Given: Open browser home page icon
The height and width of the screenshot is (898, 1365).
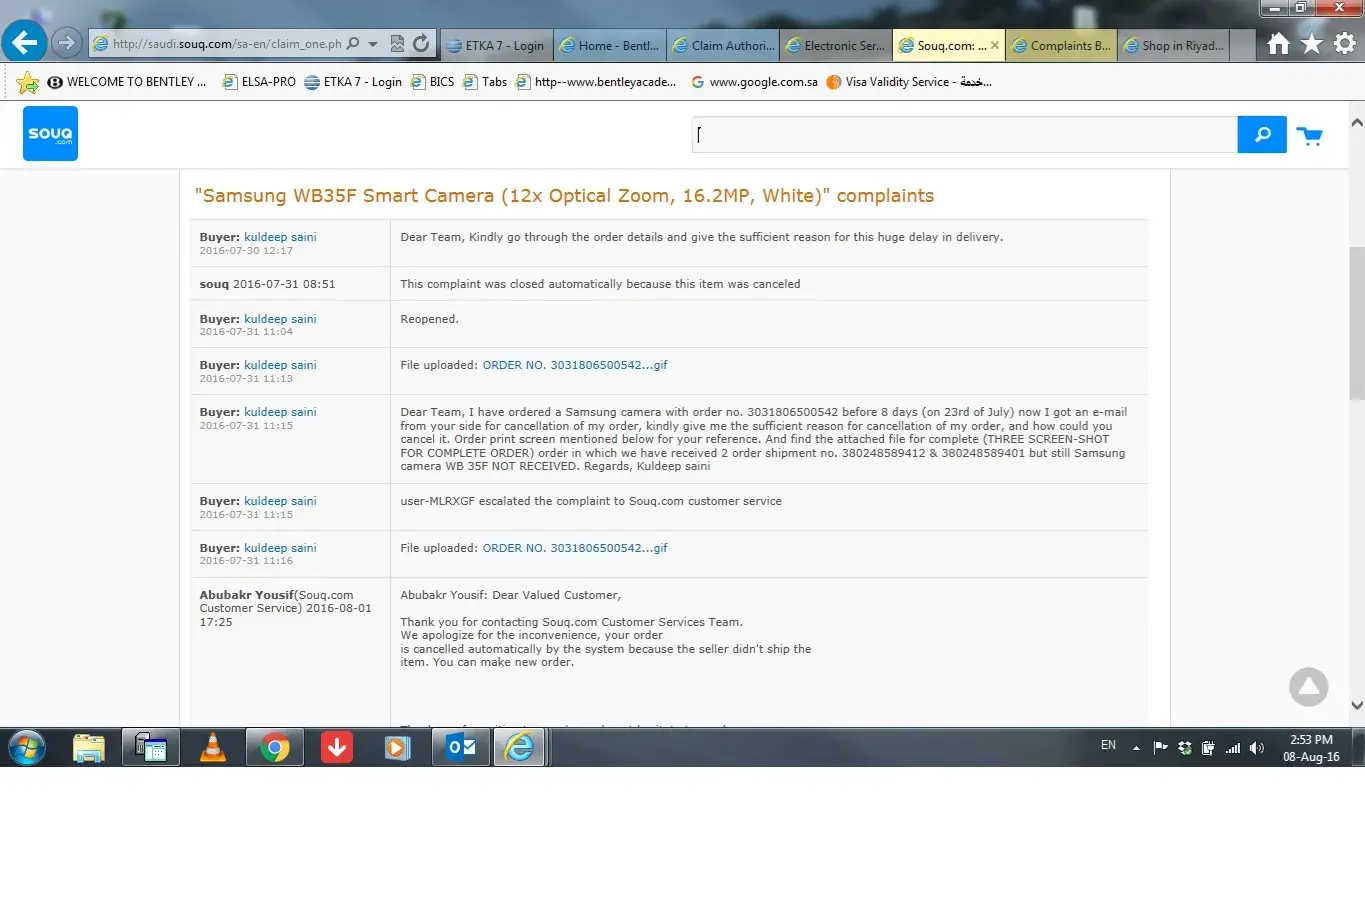Looking at the screenshot, I should click(x=1278, y=44).
